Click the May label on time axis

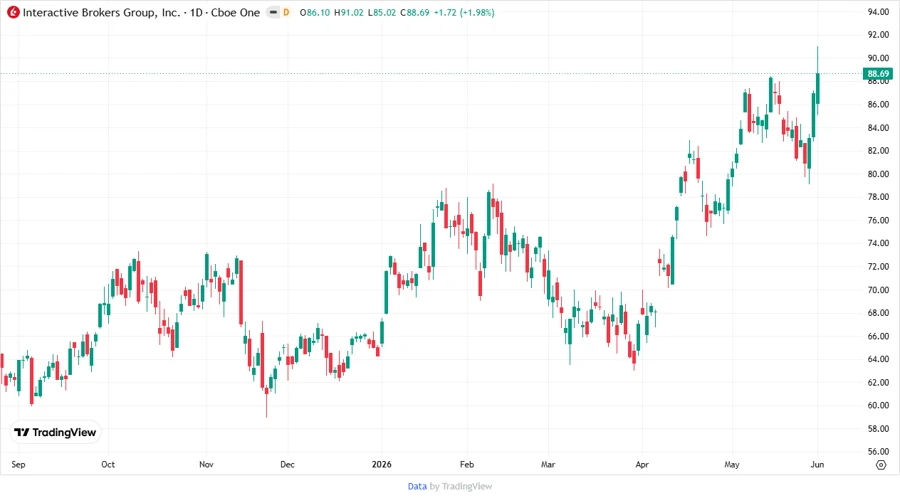coord(732,464)
